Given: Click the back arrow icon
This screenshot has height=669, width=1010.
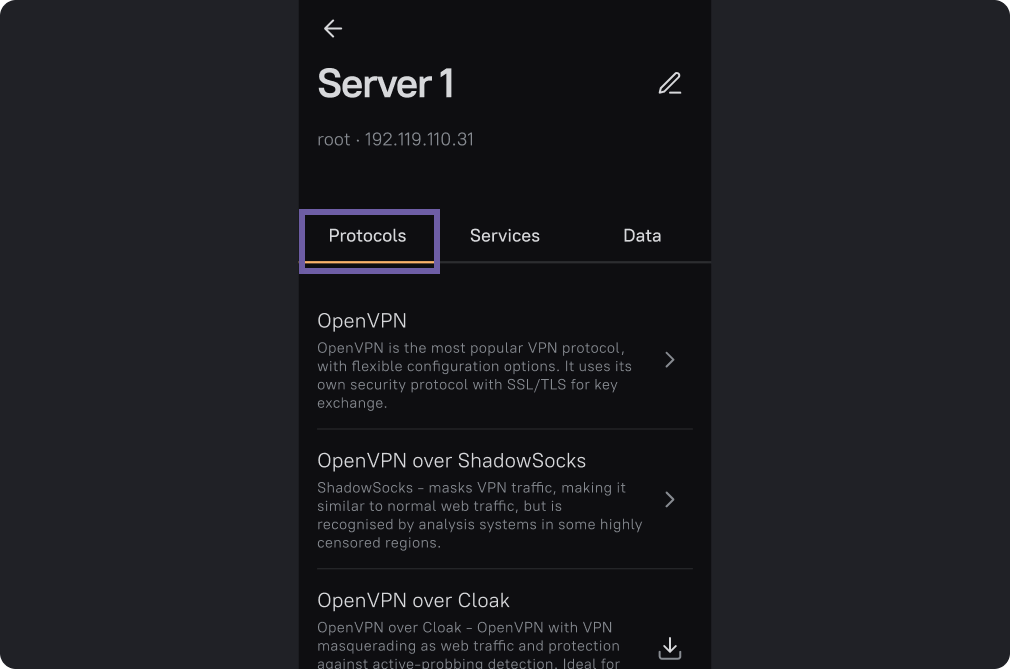Looking at the screenshot, I should 333,29.
